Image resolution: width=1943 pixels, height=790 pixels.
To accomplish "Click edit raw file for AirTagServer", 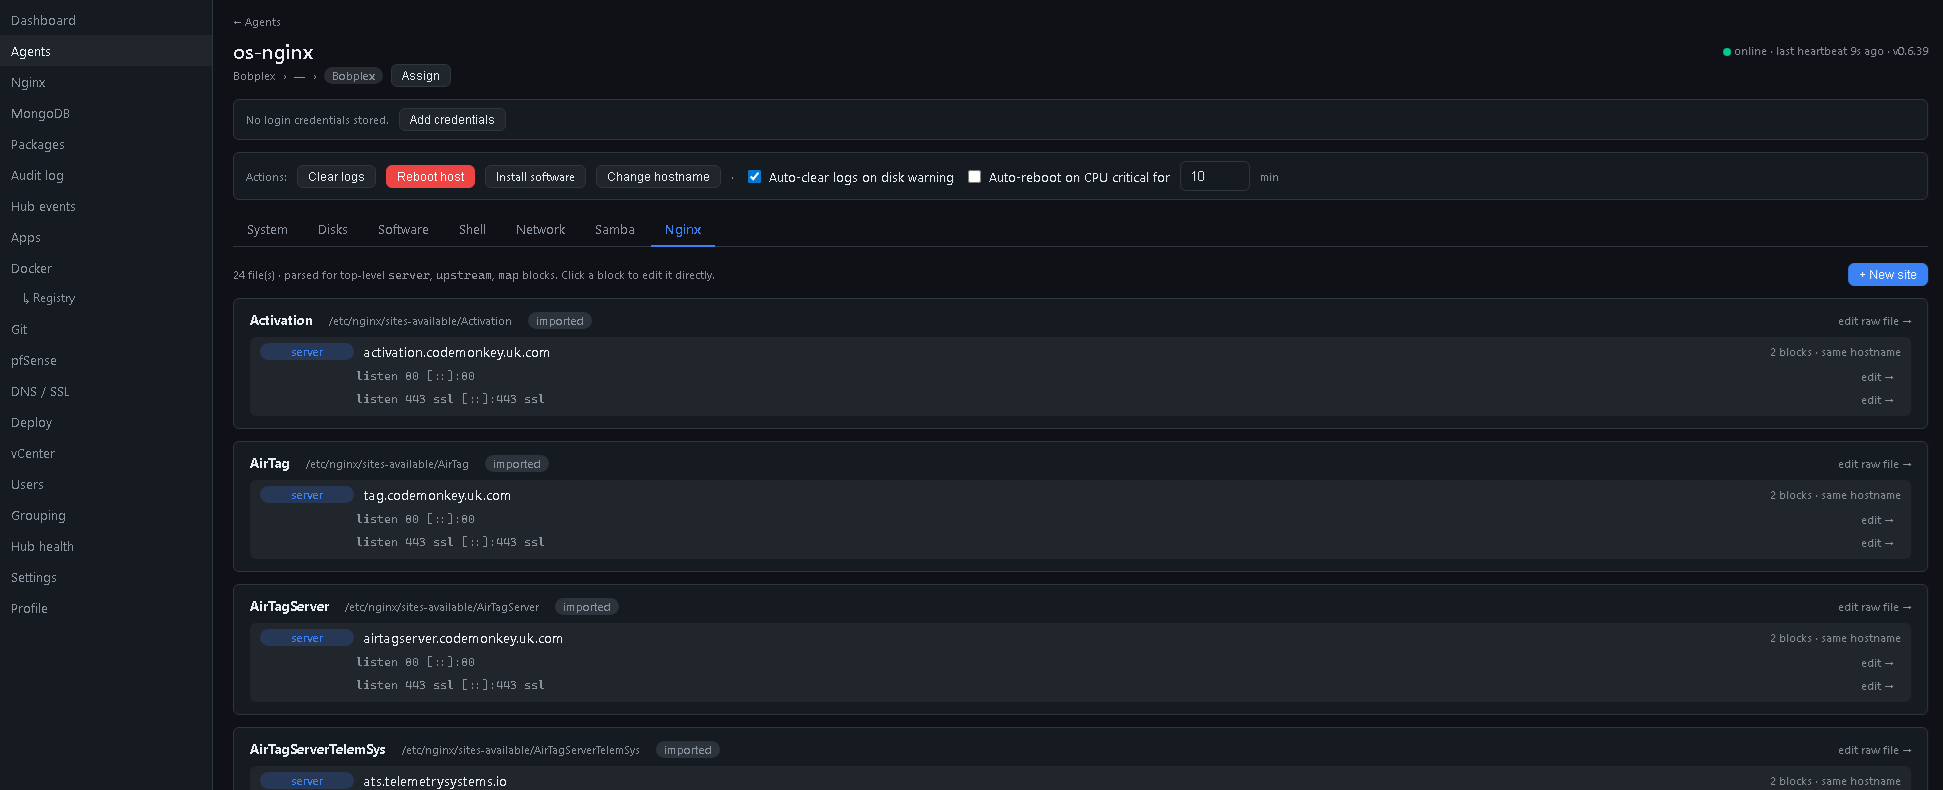I will (x=1874, y=608).
